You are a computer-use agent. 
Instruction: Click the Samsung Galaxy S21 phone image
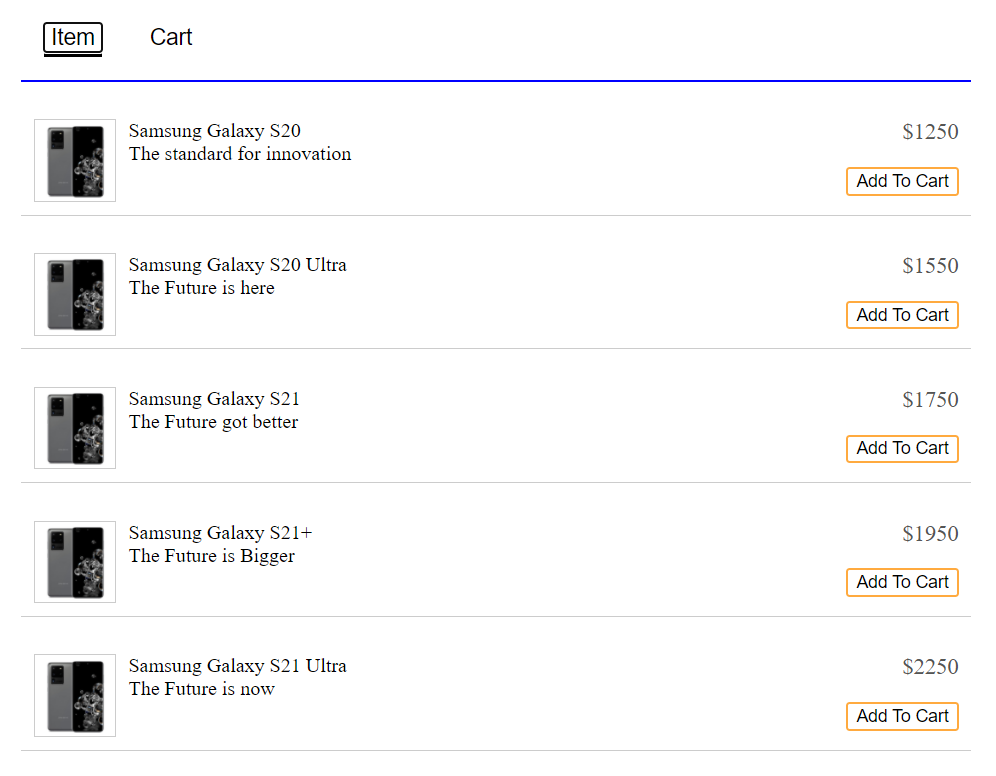point(75,428)
